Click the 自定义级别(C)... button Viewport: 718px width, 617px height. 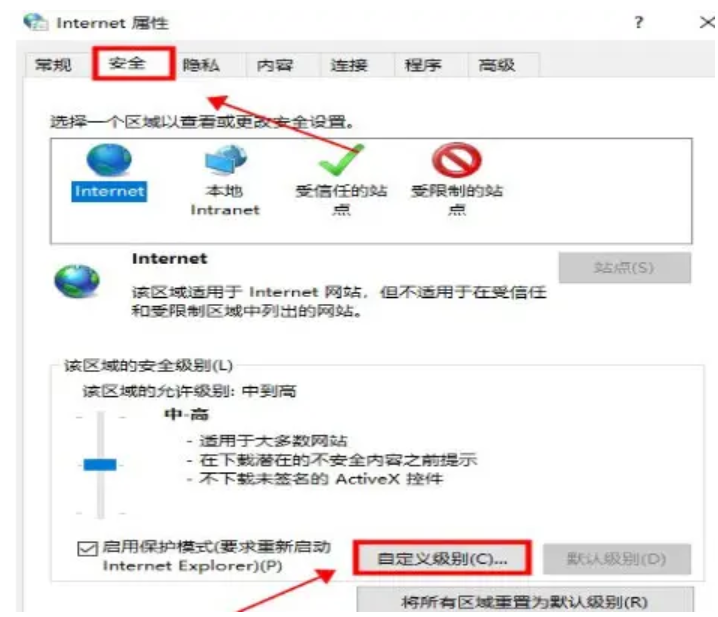click(442, 558)
